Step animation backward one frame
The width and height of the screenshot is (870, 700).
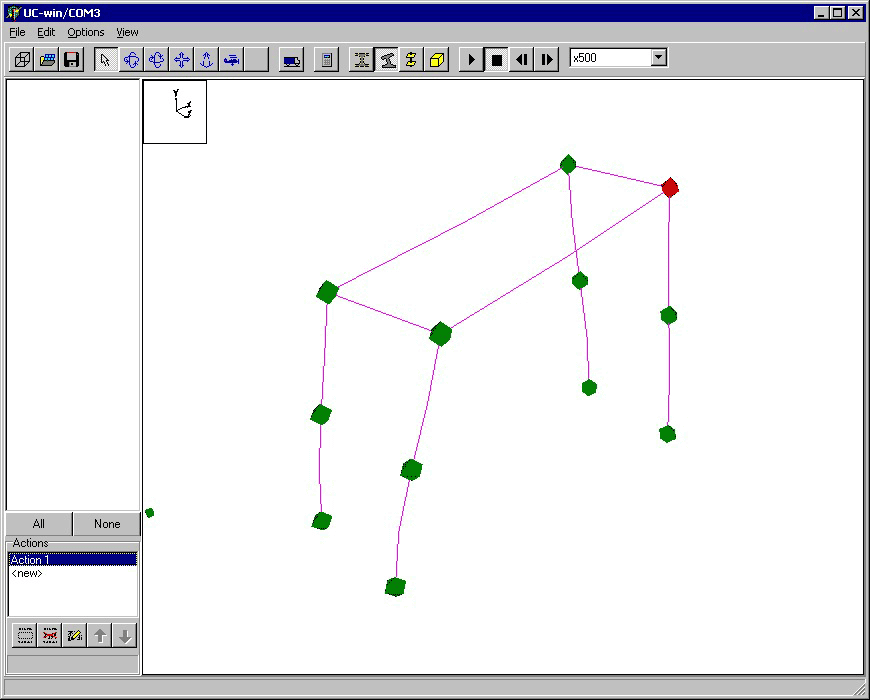(521, 60)
